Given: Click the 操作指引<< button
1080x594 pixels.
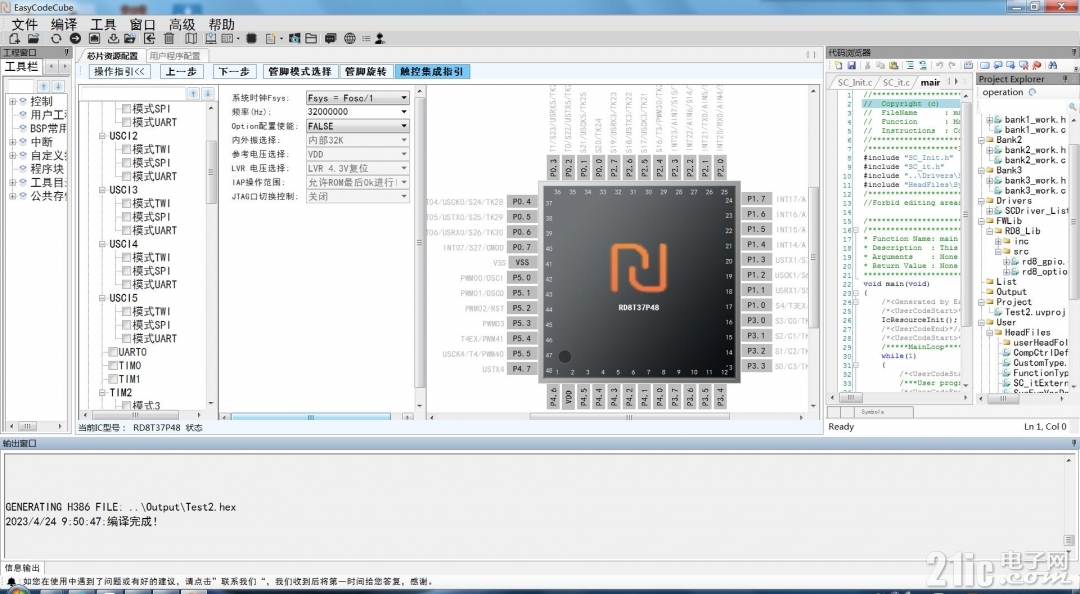Looking at the screenshot, I should tap(120, 72).
